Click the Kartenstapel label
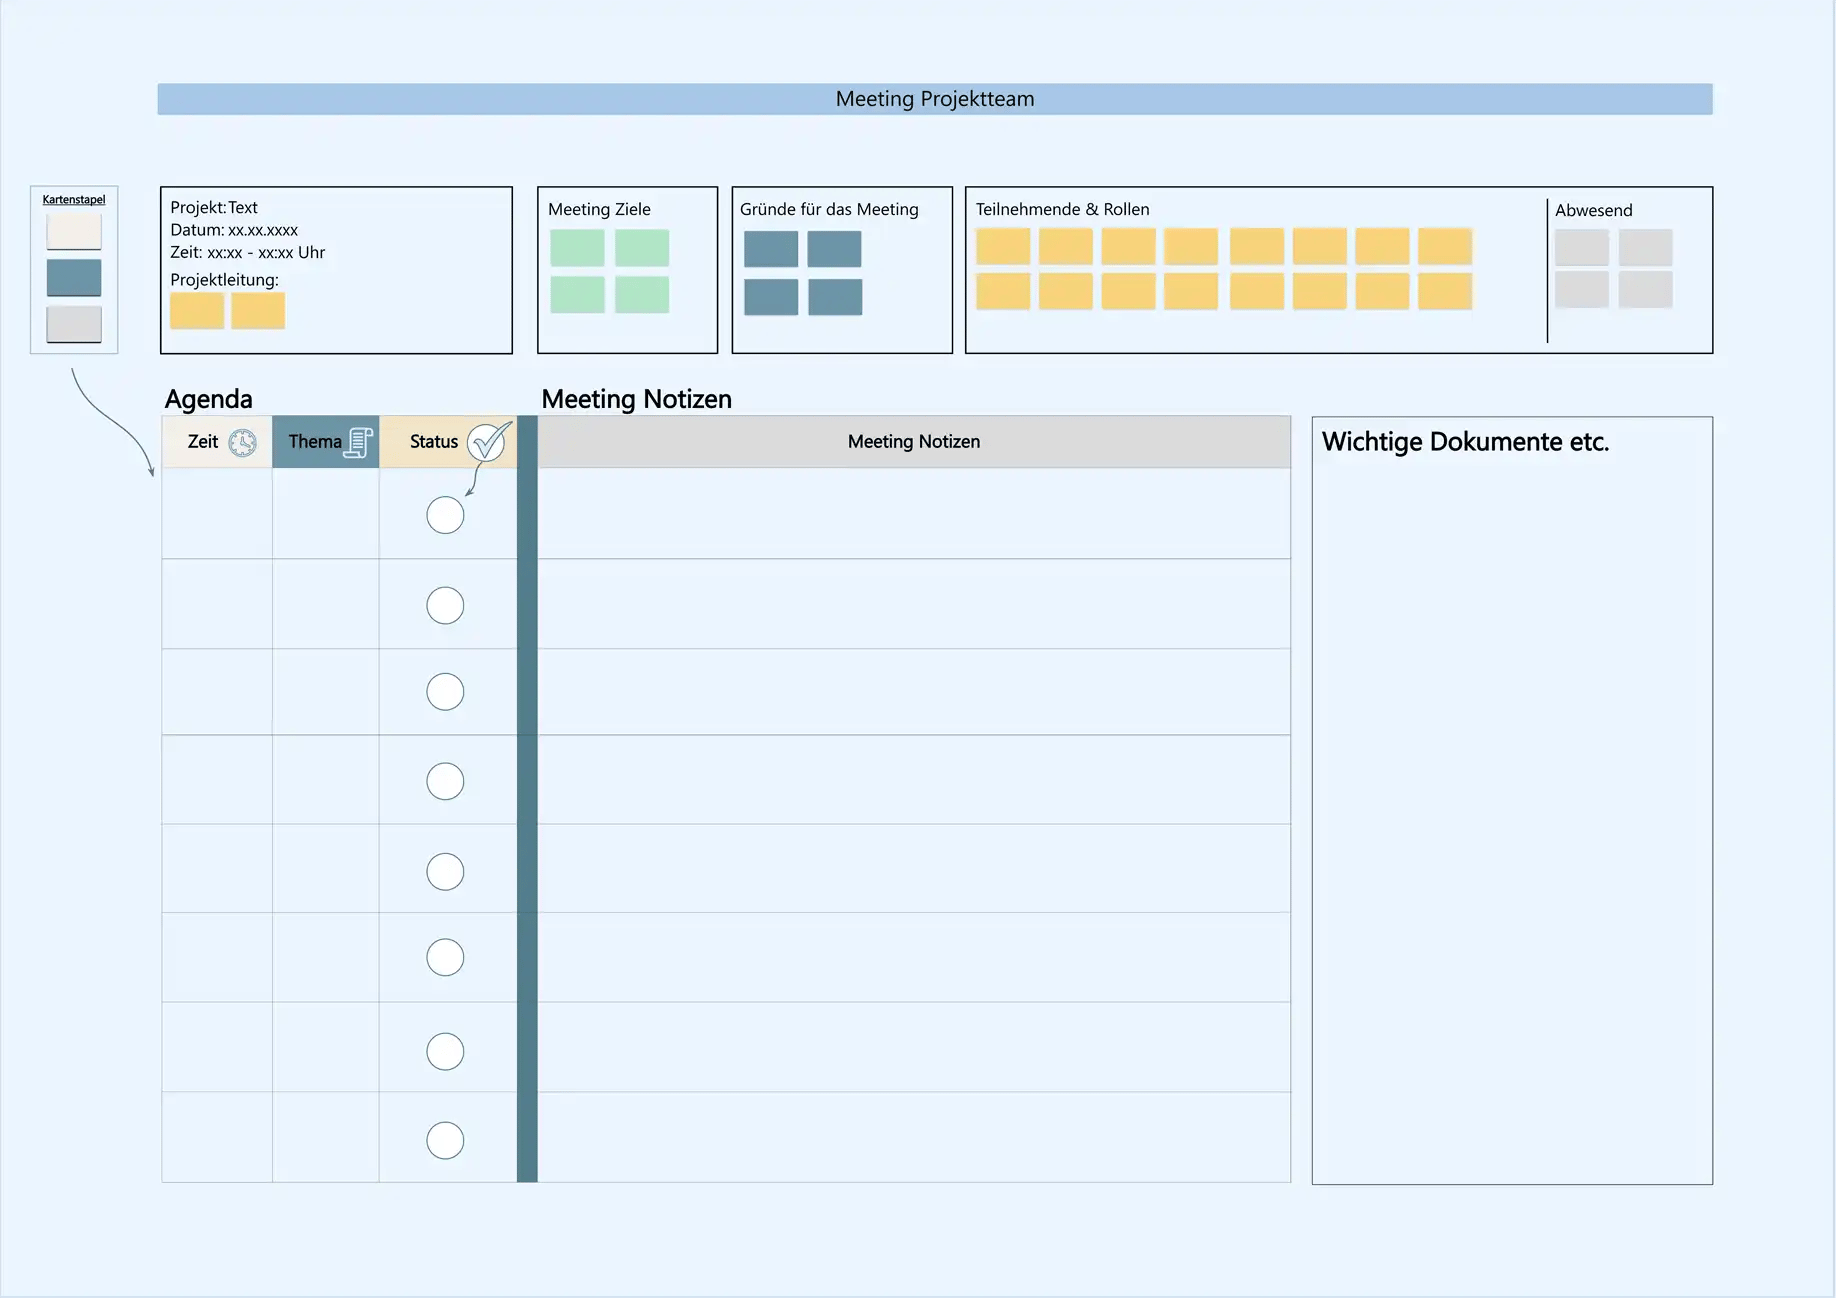 point(74,200)
